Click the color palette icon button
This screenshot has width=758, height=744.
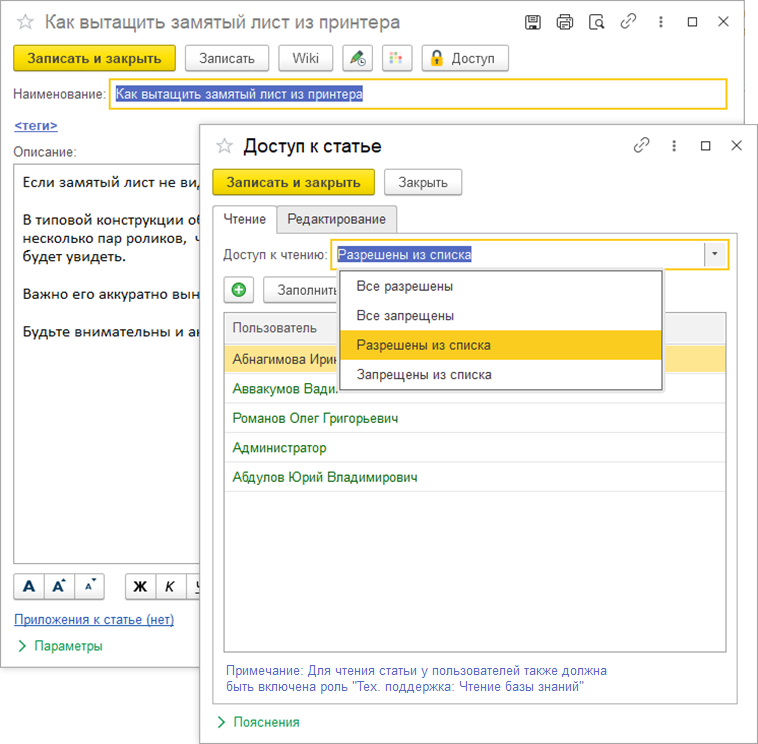[397, 59]
